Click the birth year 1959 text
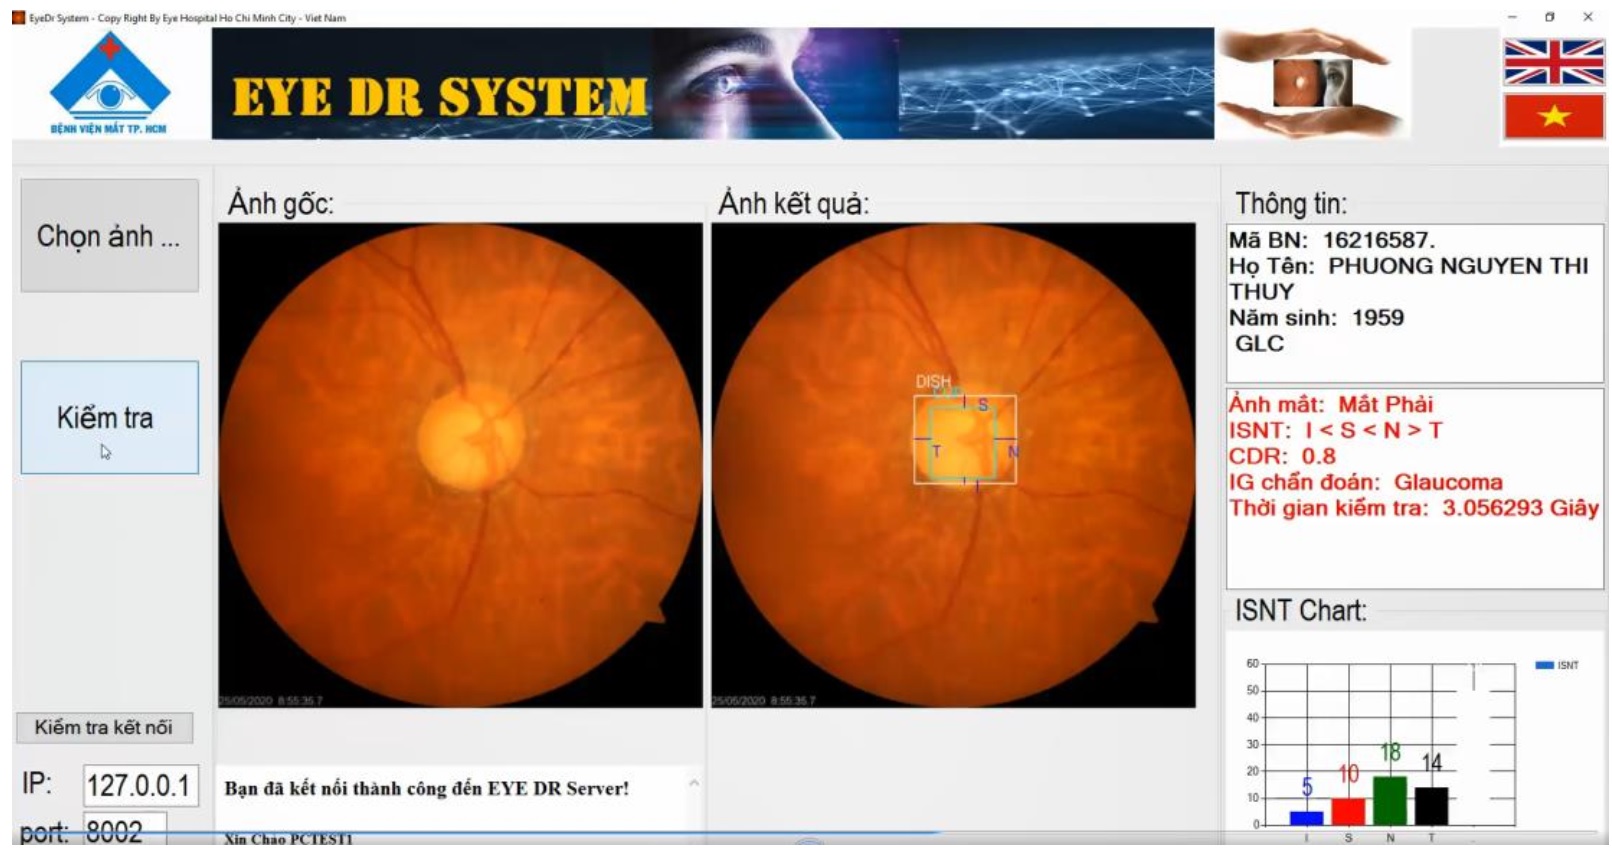Image resolution: width=1612 pixels, height=848 pixels. 1378,318
